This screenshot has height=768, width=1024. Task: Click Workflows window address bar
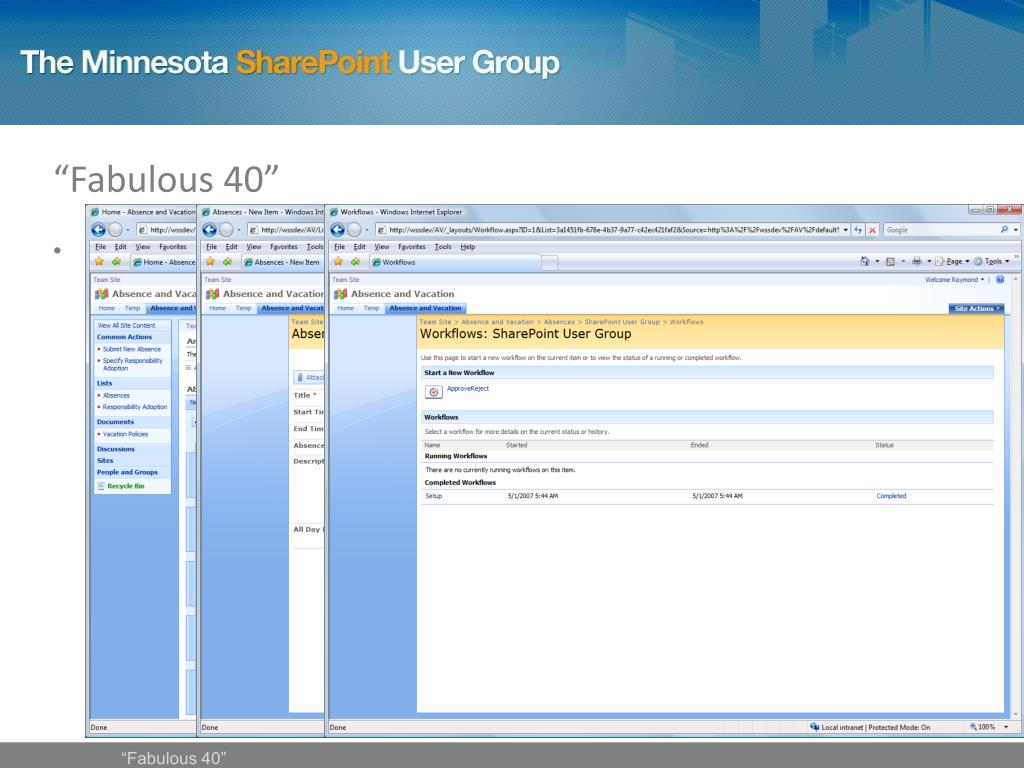coord(613,230)
